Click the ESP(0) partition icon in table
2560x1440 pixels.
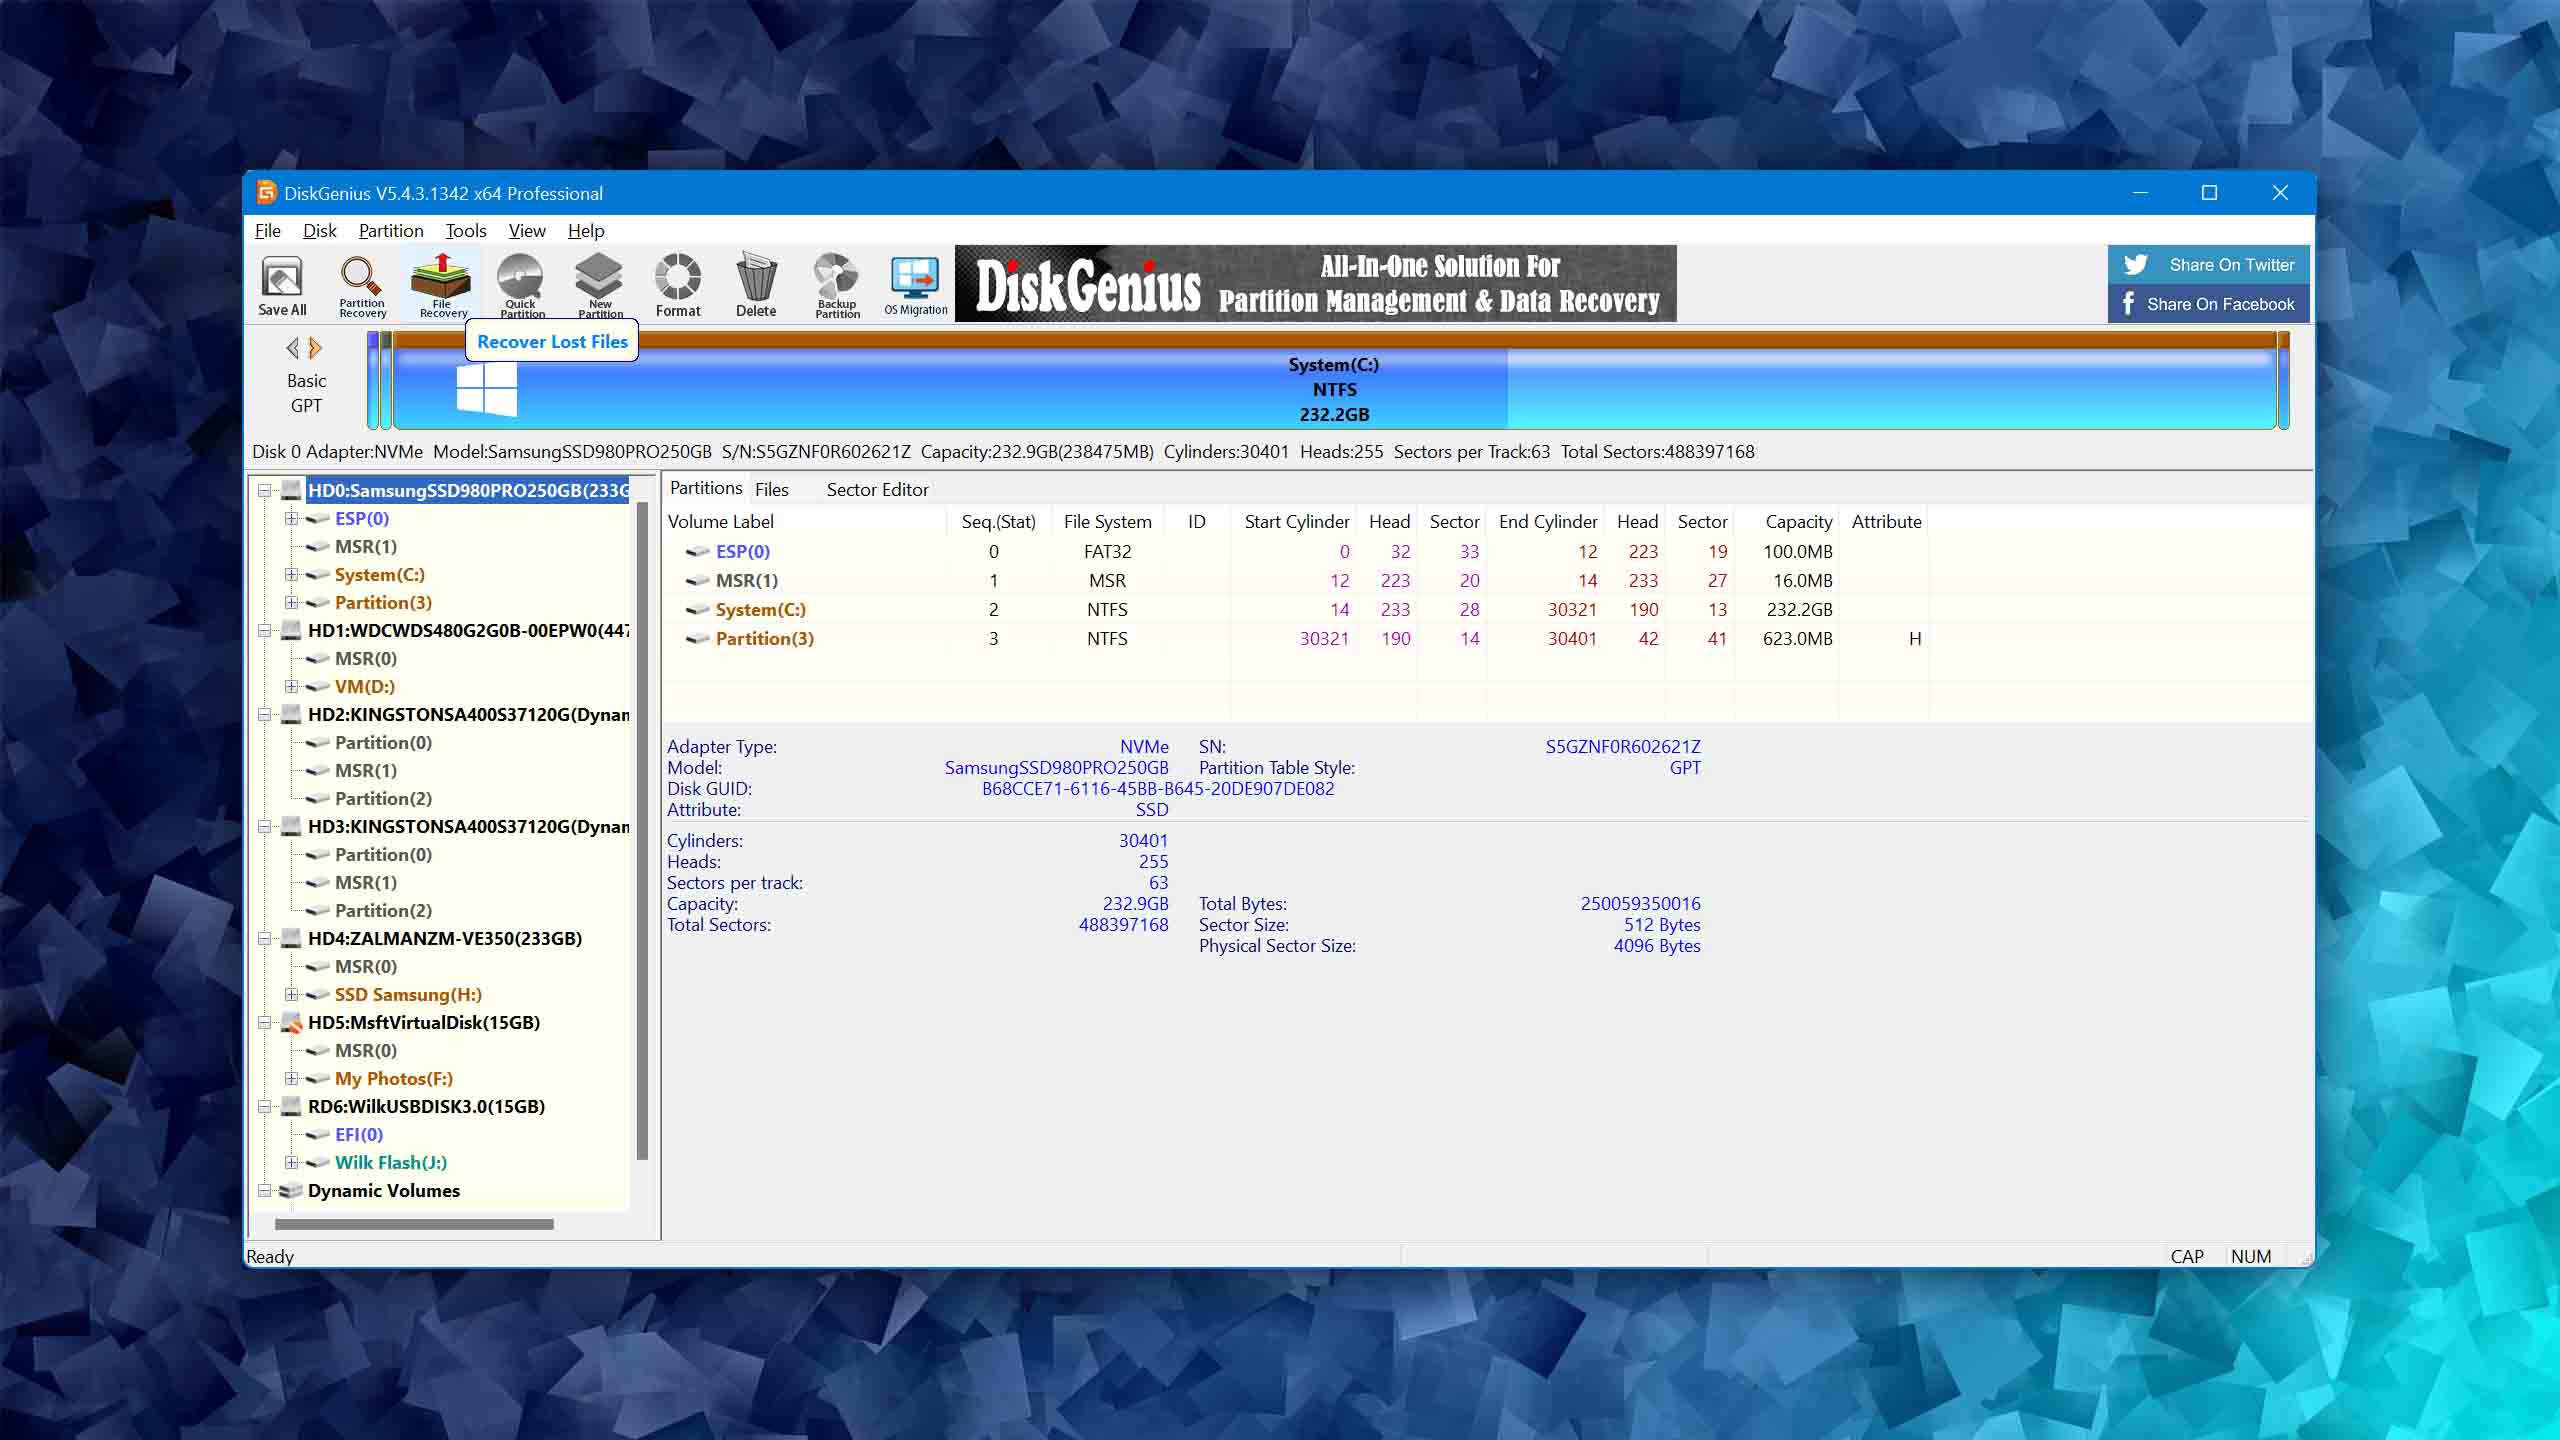click(697, 551)
